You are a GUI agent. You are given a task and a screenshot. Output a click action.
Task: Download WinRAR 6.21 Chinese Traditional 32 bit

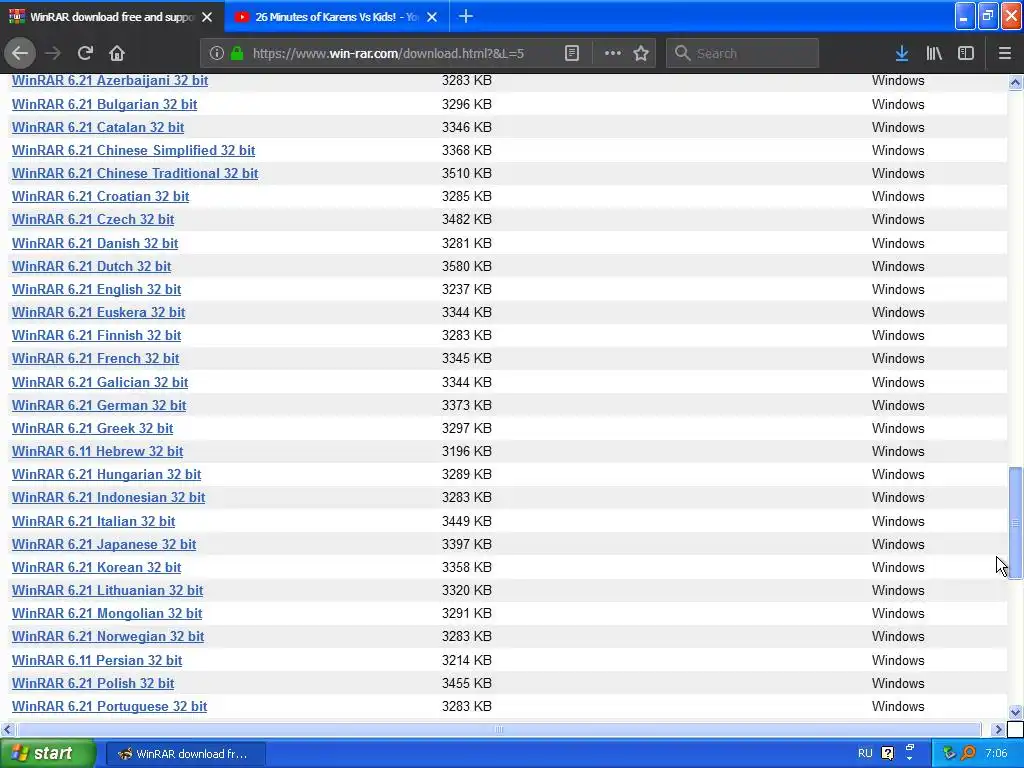(x=135, y=173)
